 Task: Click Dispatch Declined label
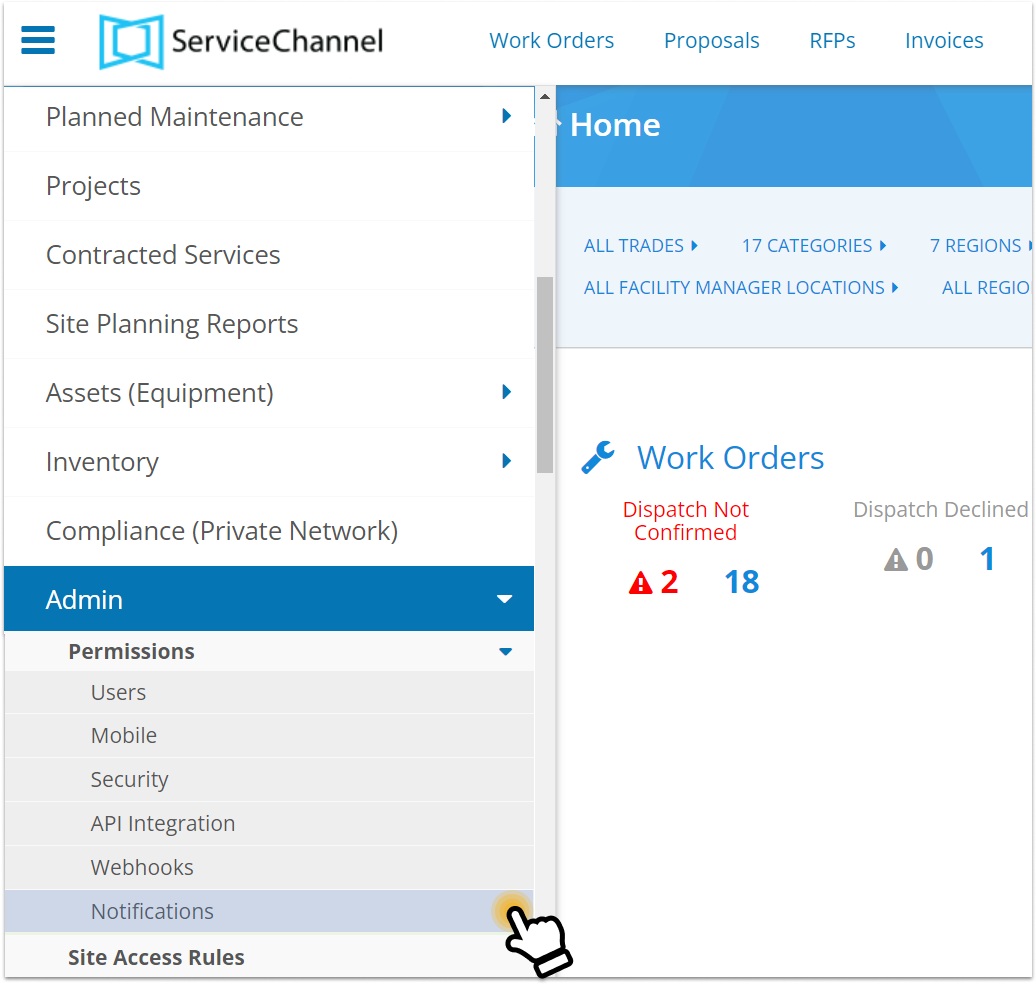(940, 509)
